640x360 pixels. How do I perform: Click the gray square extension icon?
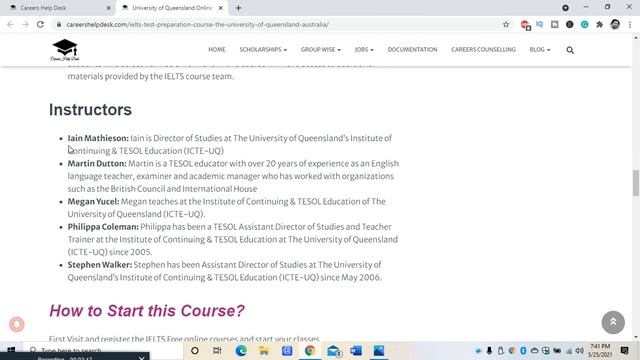tap(554, 24)
